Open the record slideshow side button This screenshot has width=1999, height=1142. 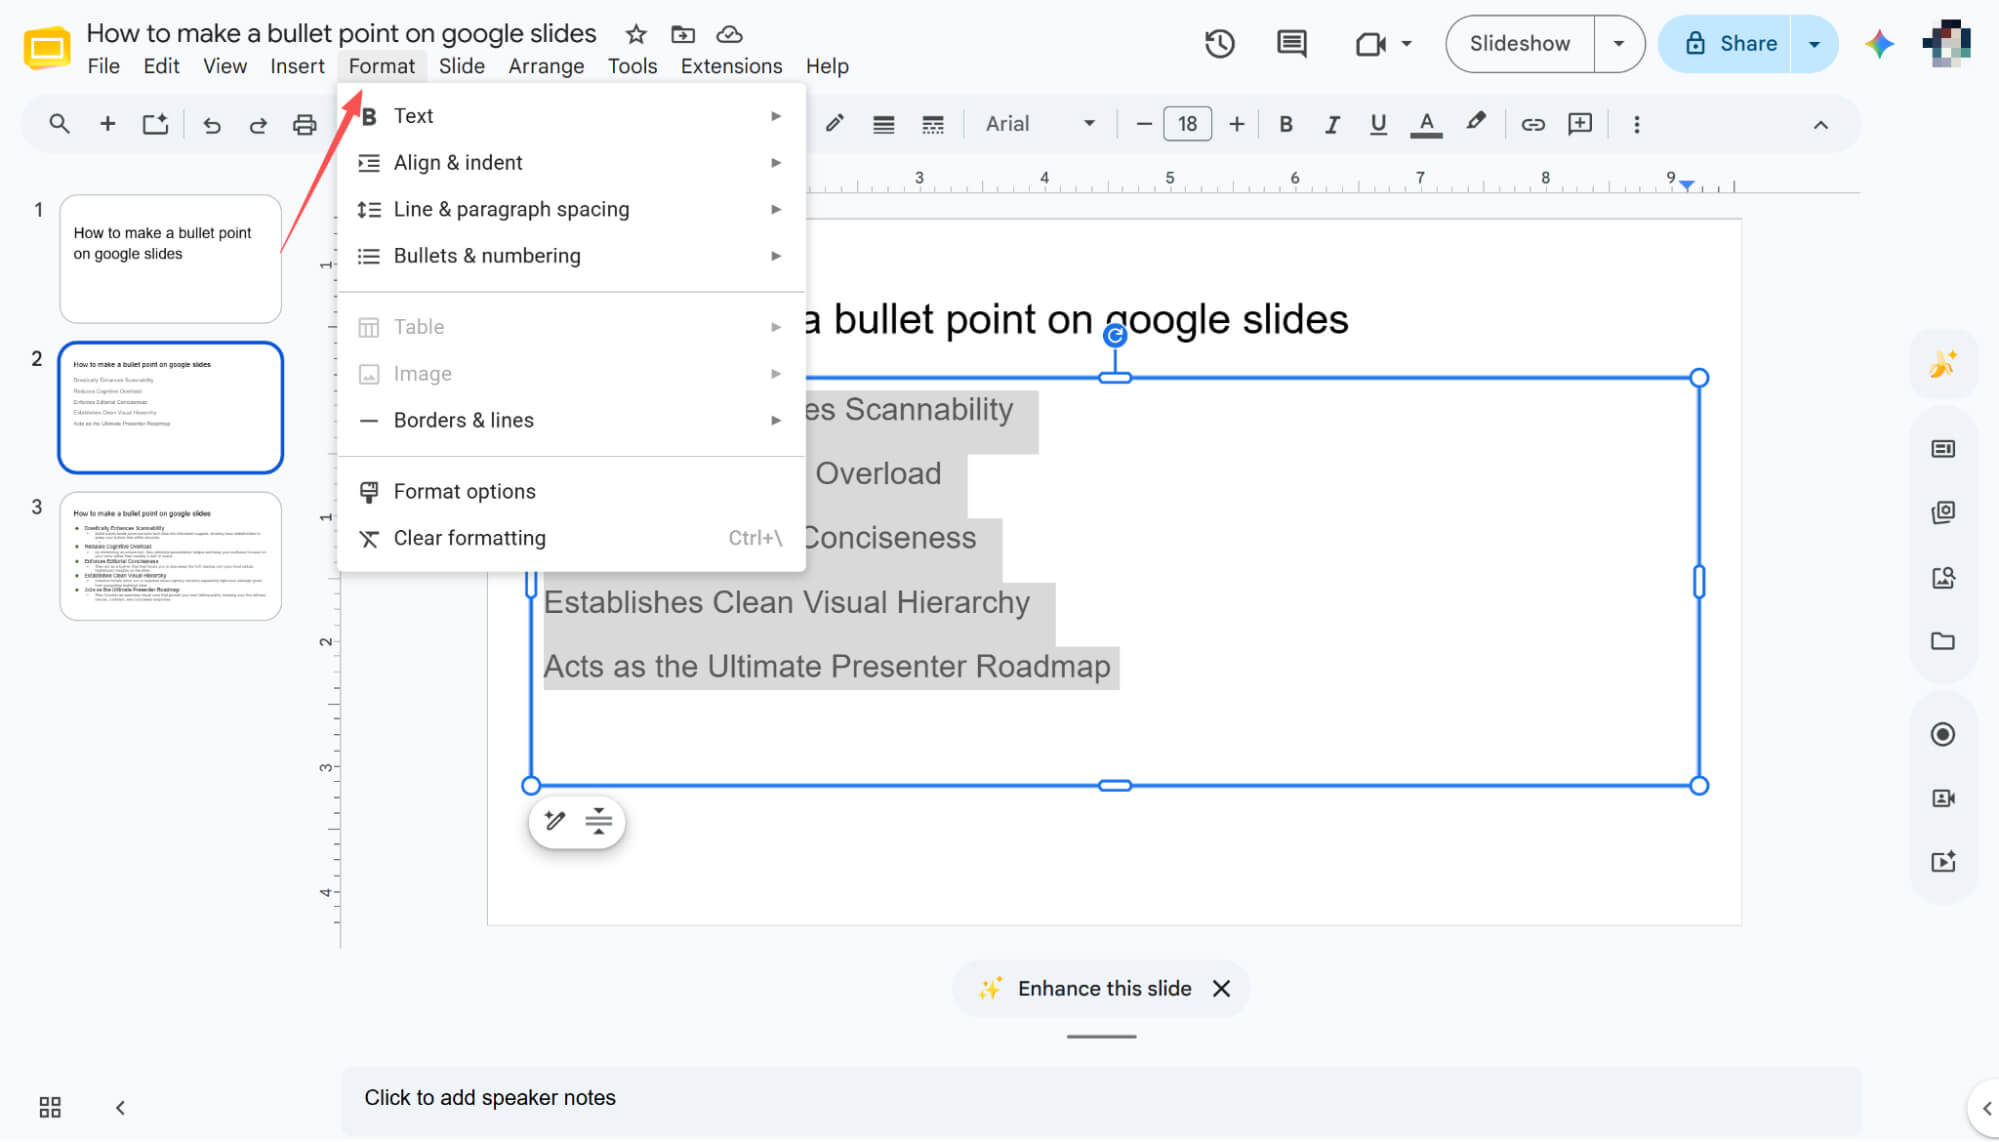click(x=1942, y=735)
